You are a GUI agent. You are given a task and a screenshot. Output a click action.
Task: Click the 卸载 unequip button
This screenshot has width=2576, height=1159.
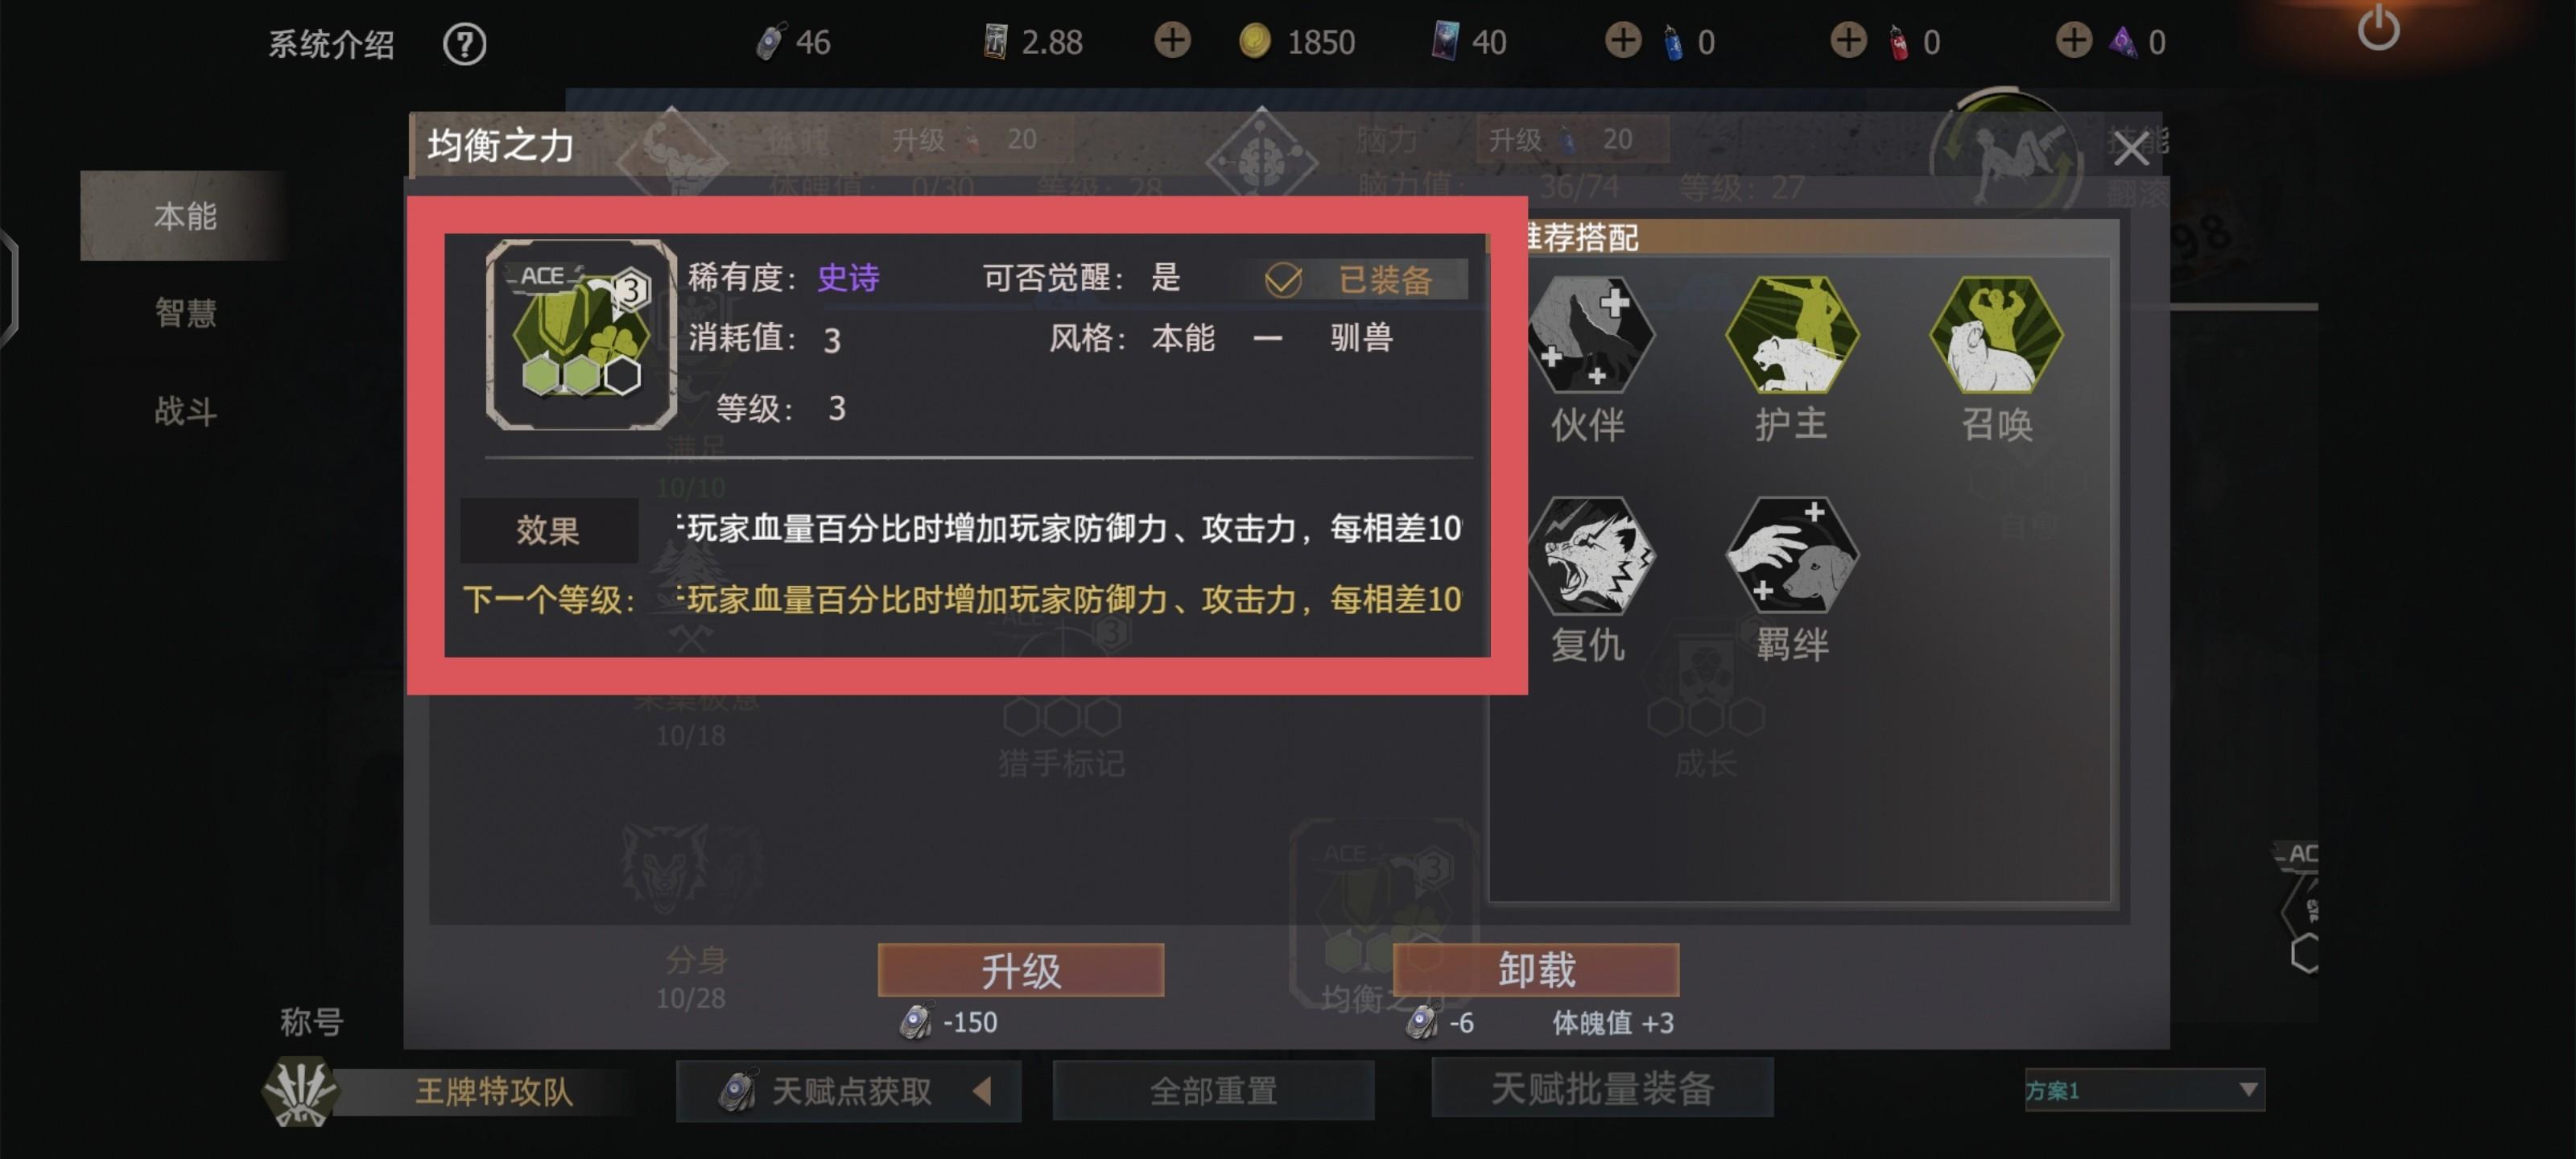[x=1536, y=970]
